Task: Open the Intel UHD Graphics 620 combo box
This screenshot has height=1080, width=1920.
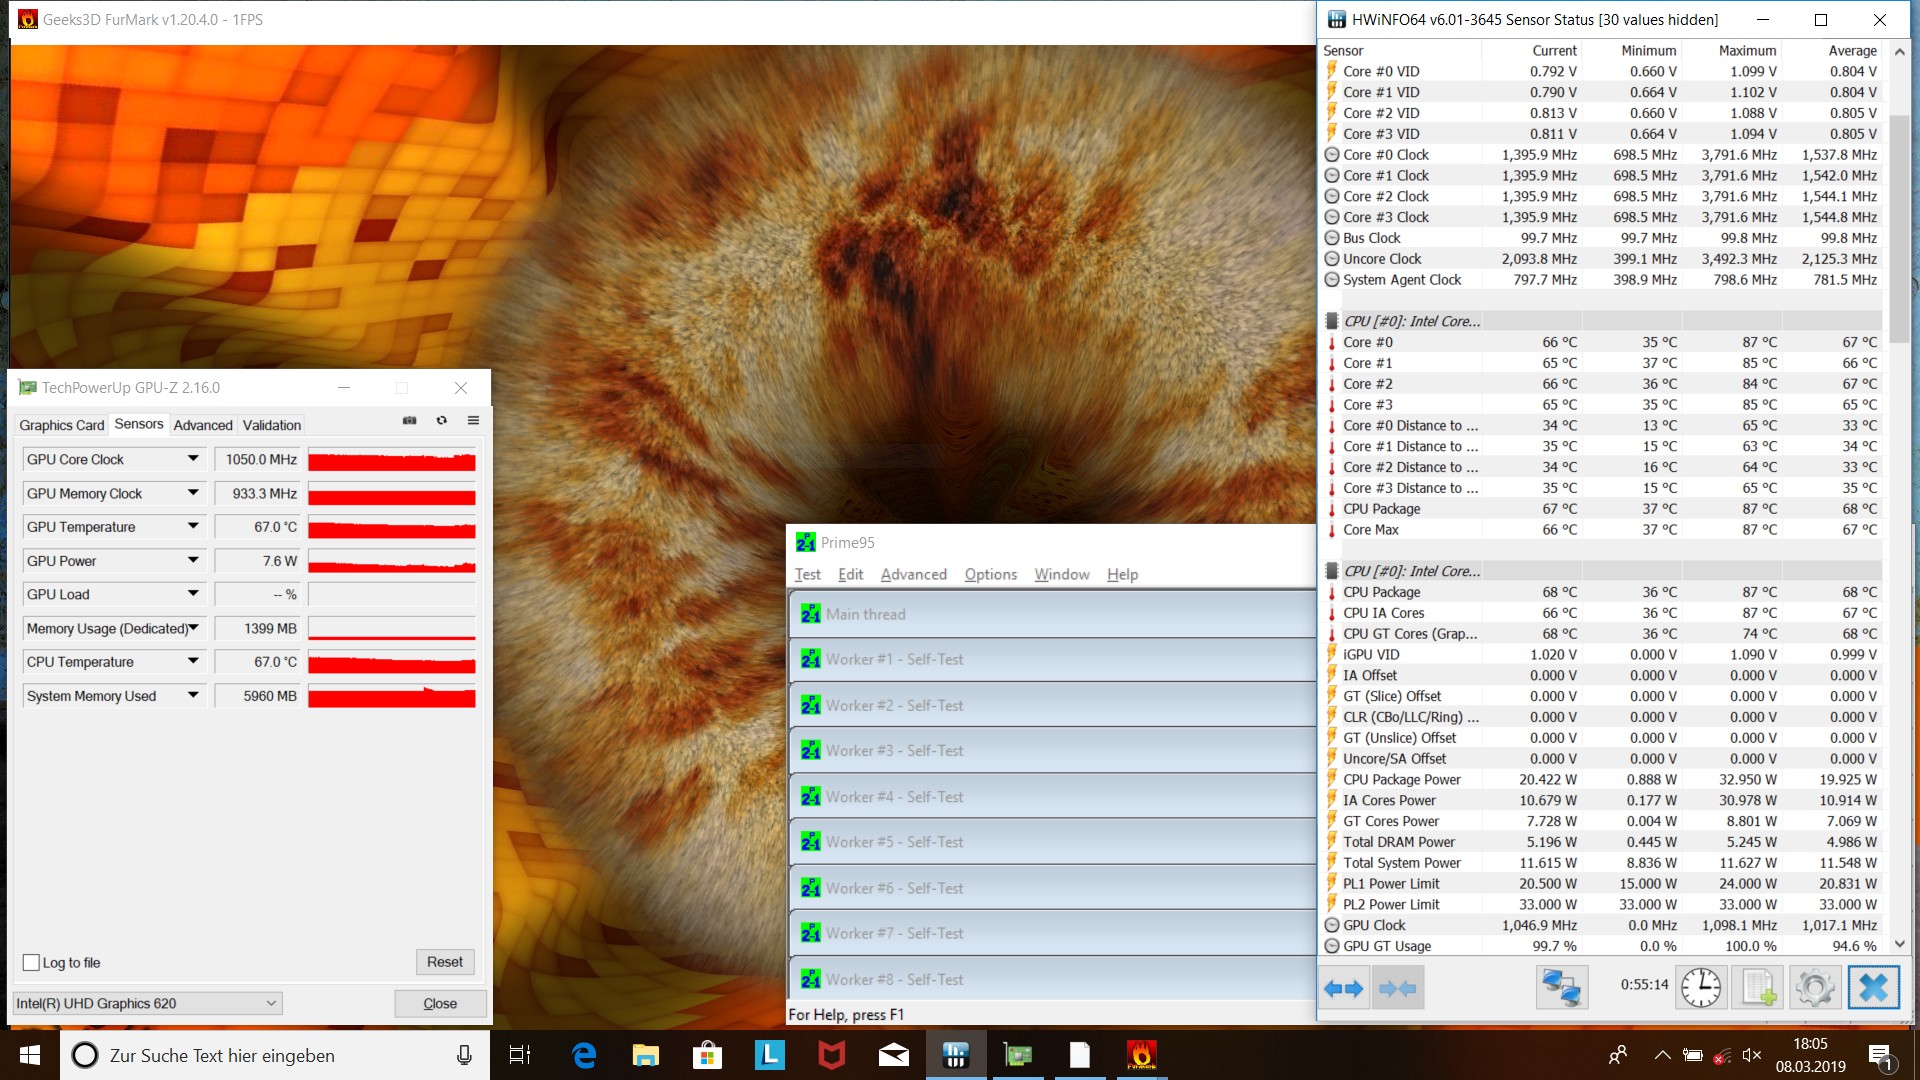Action: tap(147, 1004)
